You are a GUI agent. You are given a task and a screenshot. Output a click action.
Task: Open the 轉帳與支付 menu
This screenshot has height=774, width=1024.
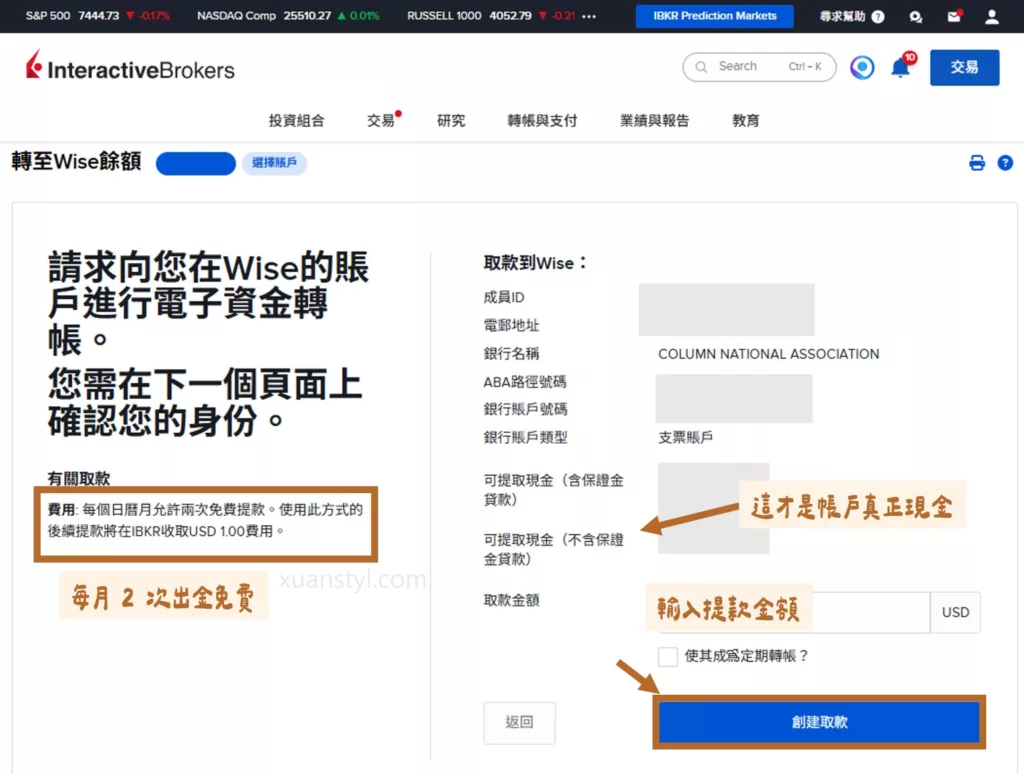point(542,120)
